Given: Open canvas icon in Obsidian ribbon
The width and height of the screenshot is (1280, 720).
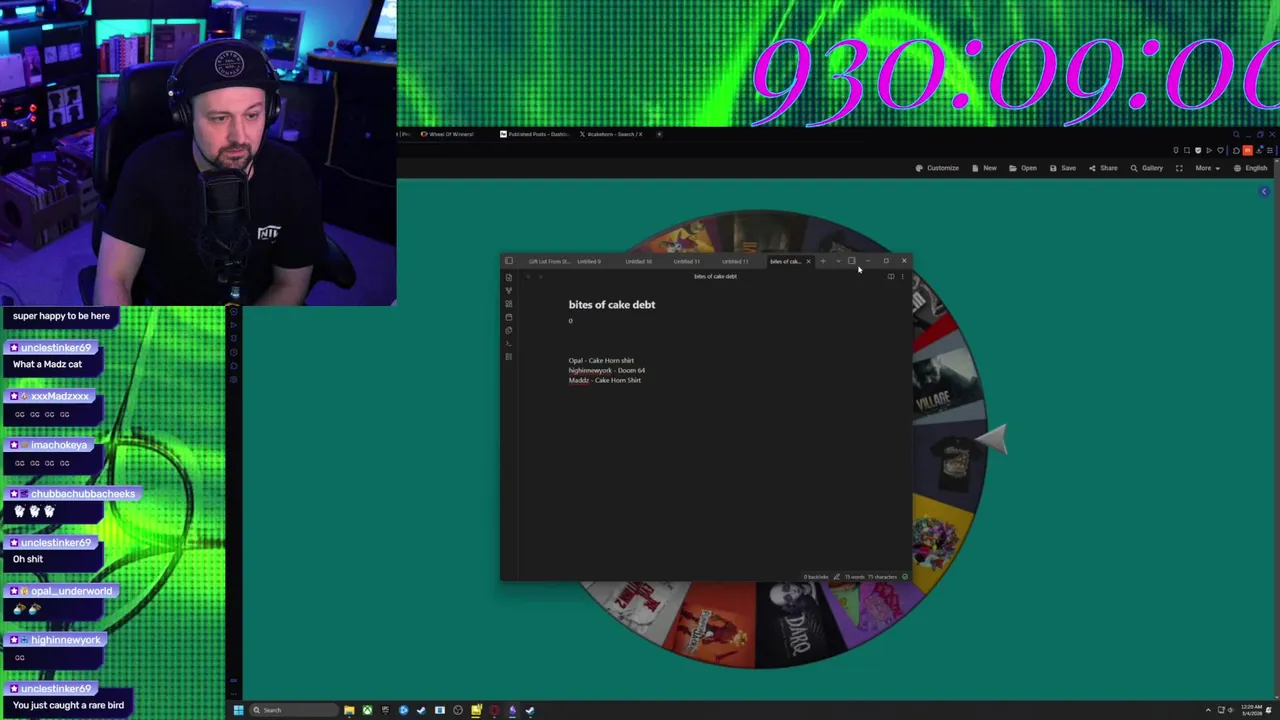Looking at the screenshot, I should coord(508,303).
